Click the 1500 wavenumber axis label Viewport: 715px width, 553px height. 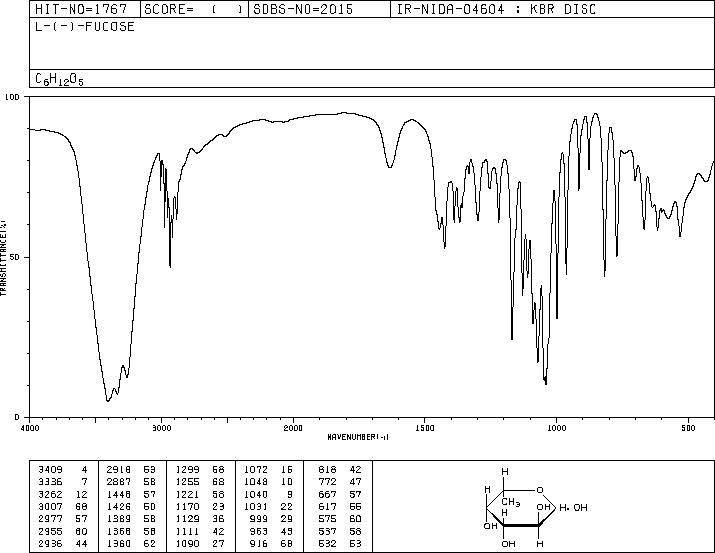425,428
